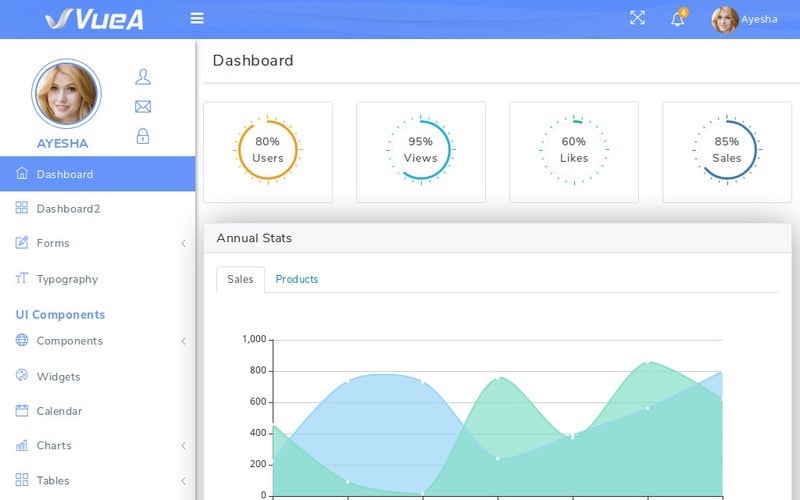Image resolution: width=800 pixels, height=500 pixels.
Task: Click the home icon beside Dashboard
Action: [x=21, y=173]
